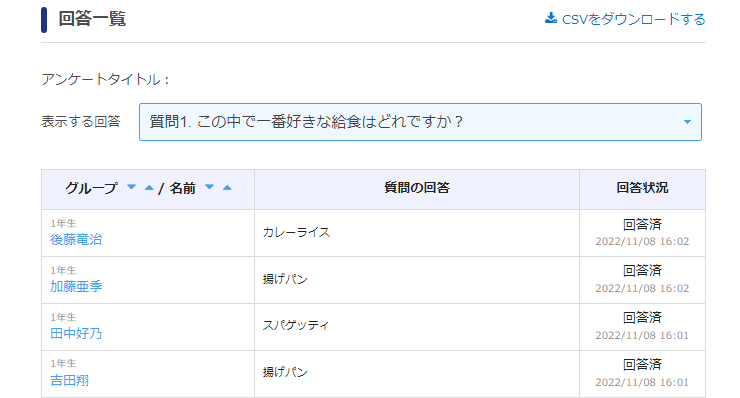Open the 表示する回答 question dropdown
The image size is (740, 398).
[420, 122]
